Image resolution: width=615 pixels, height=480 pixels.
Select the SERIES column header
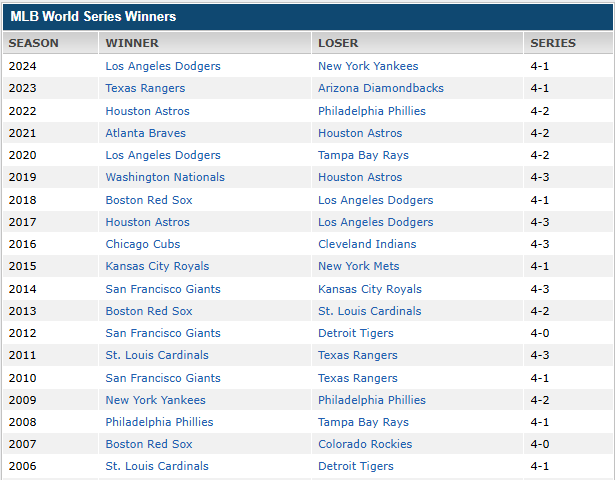(553, 43)
